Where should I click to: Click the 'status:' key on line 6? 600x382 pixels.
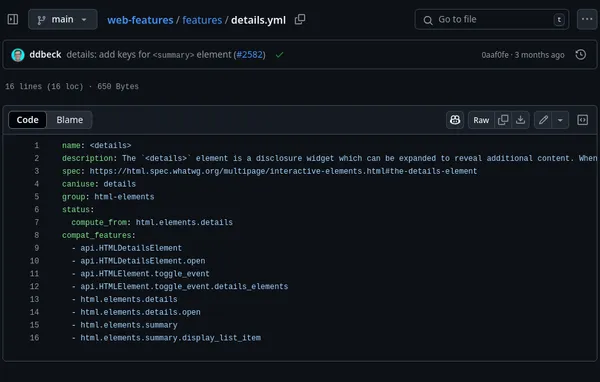(78, 209)
